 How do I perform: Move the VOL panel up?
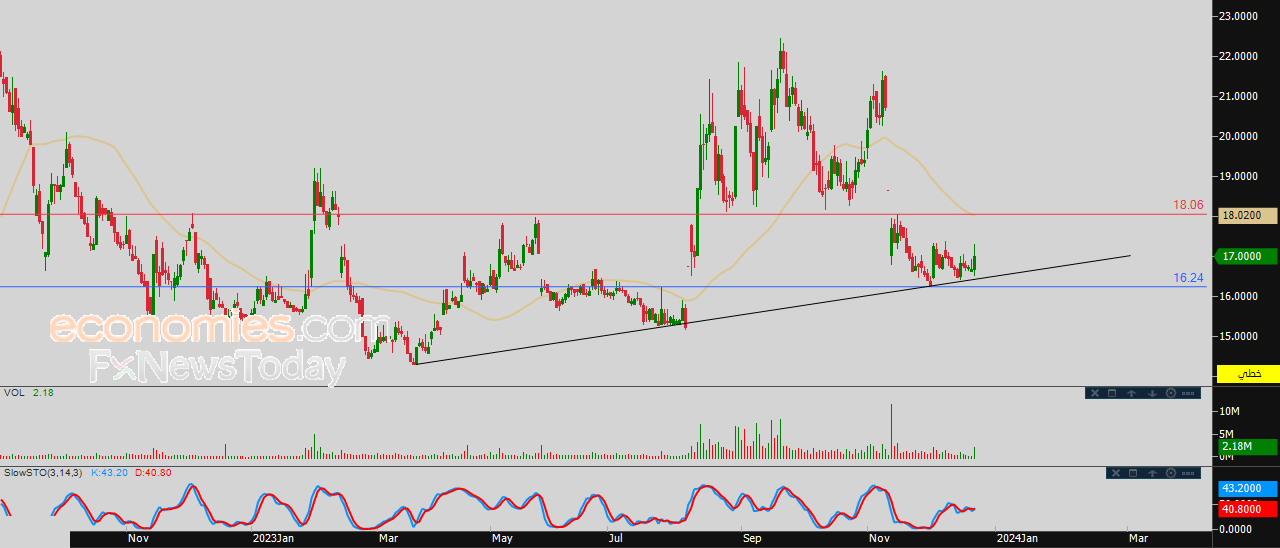[1132, 393]
